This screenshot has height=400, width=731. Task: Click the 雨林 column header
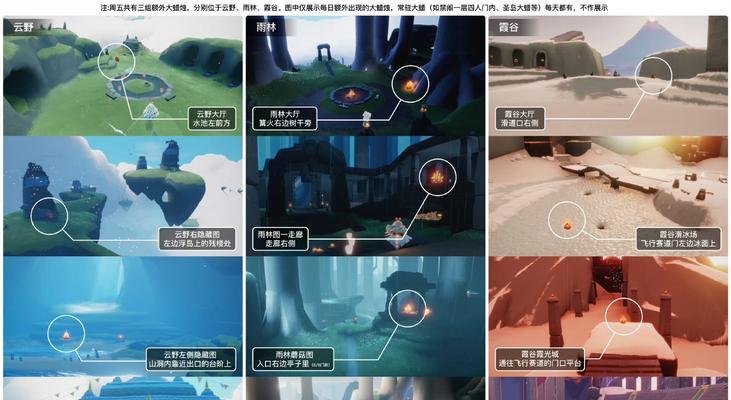pos(266,27)
